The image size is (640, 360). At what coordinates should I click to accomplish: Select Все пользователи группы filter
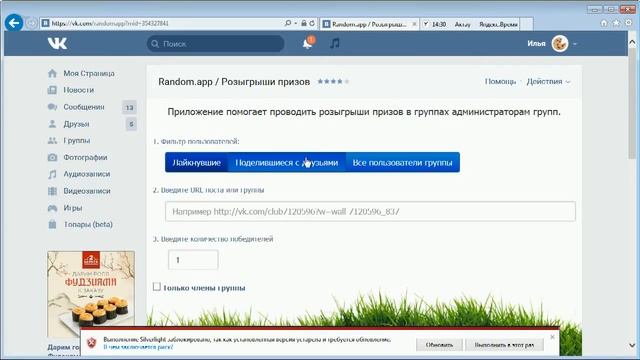pos(402,162)
